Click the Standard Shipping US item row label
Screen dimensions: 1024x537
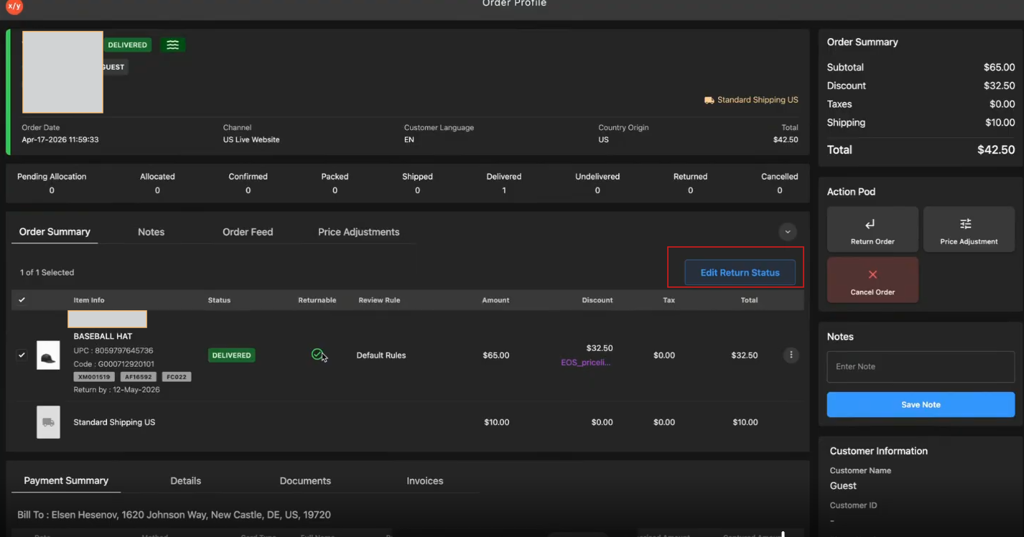coord(114,423)
